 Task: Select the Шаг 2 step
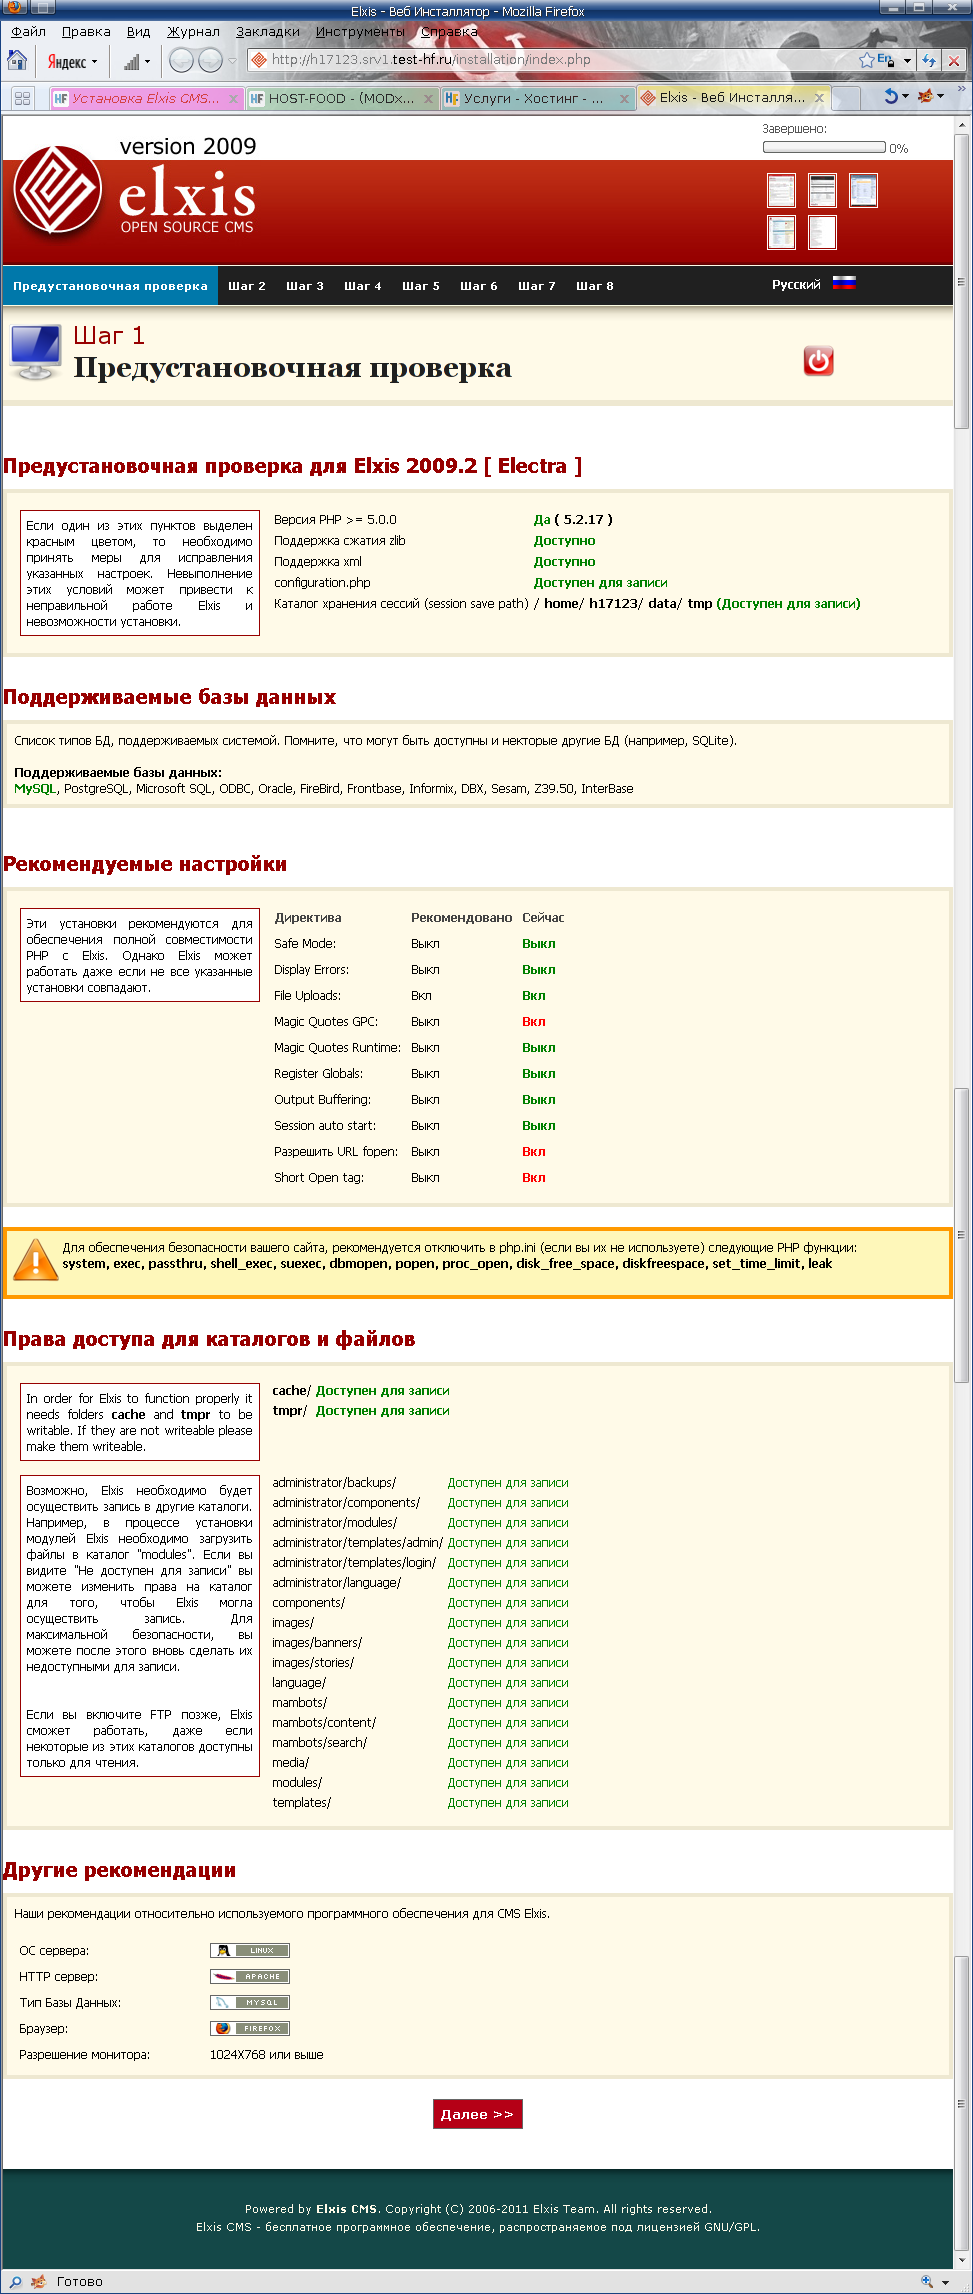247,286
